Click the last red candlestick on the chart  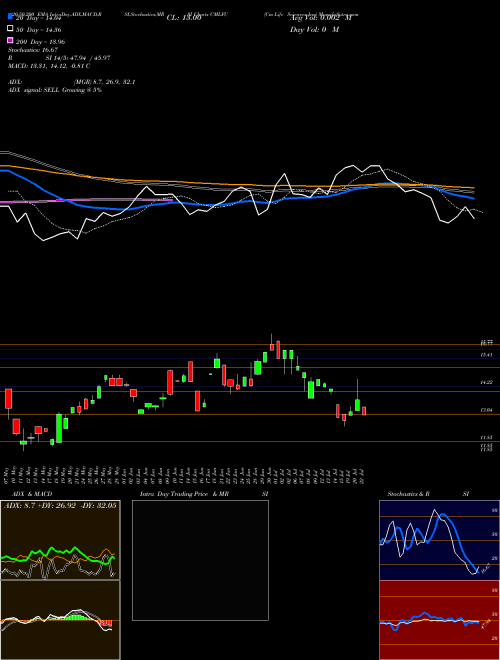point(364,411)
